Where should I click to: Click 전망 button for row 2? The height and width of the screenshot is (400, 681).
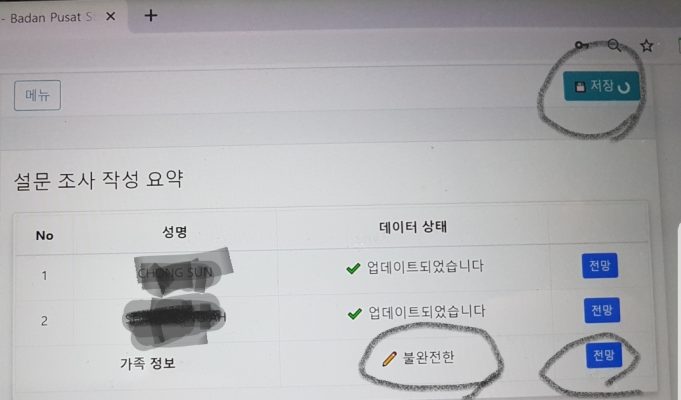(x=602, y=310)
